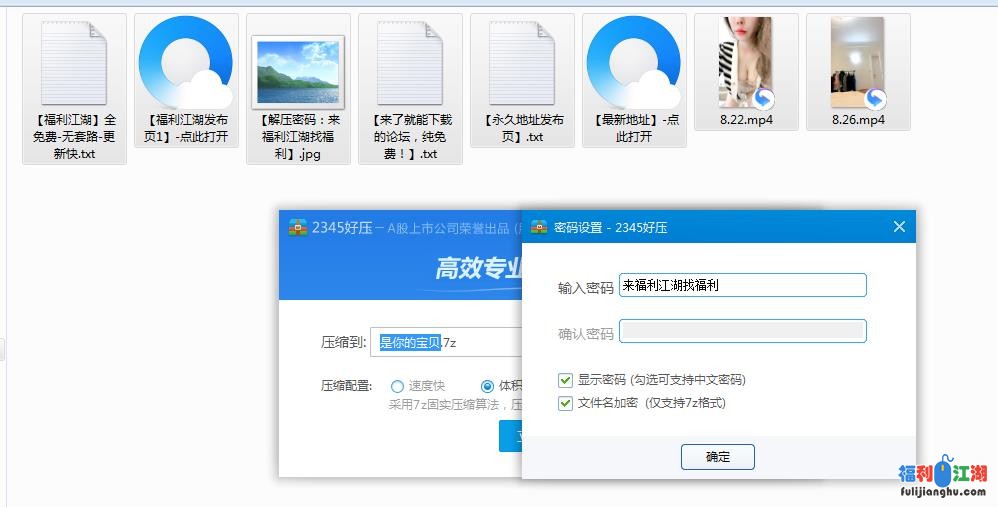
Task: Open the 最新地址 browser shortcut icon
Action: coord(634,62)
